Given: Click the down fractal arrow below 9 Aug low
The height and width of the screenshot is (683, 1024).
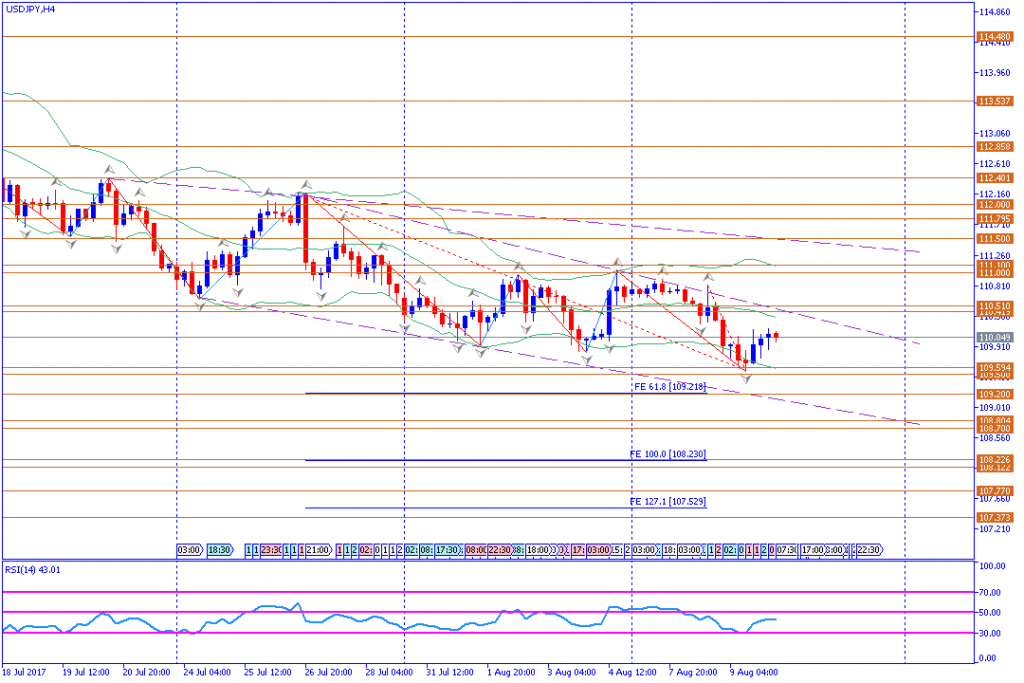Looking at the screenshot, I should pos(745,378).
